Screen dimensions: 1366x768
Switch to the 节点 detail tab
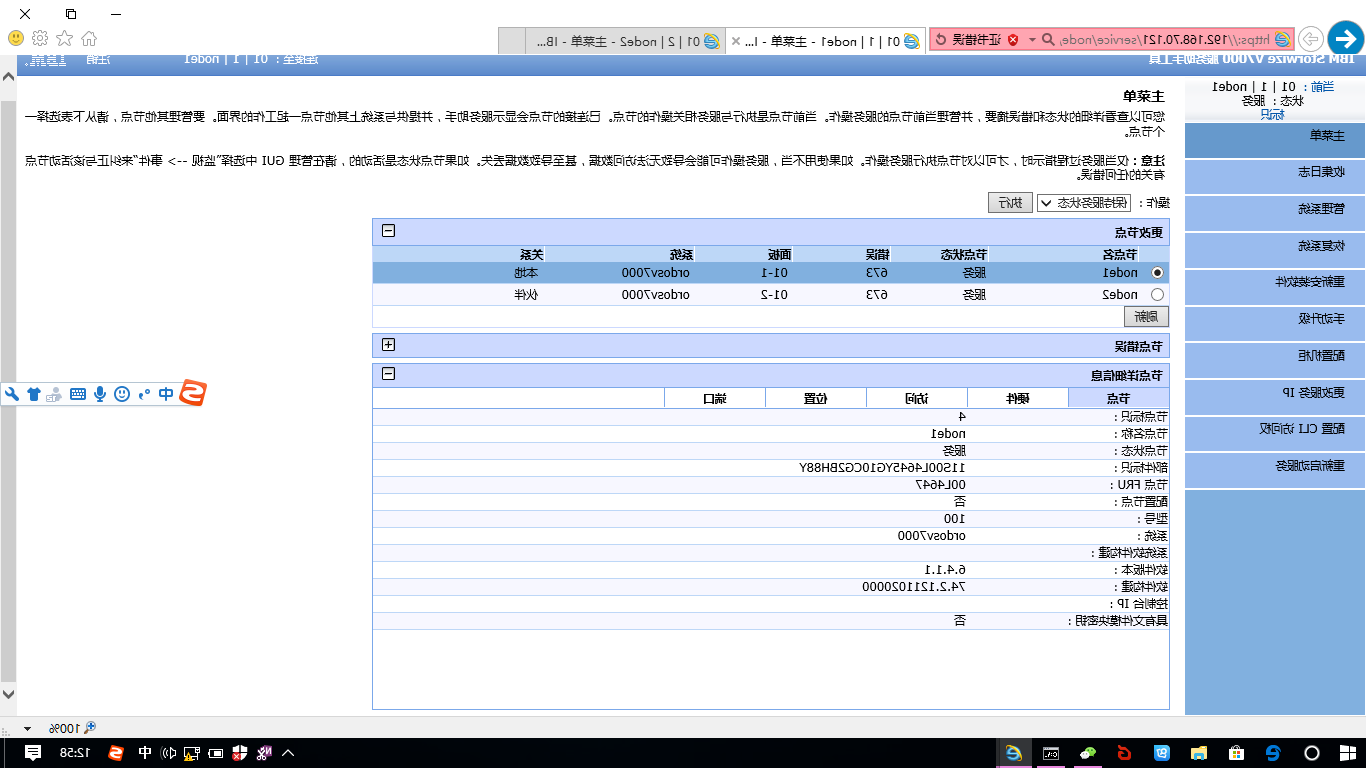(1119, 398)
